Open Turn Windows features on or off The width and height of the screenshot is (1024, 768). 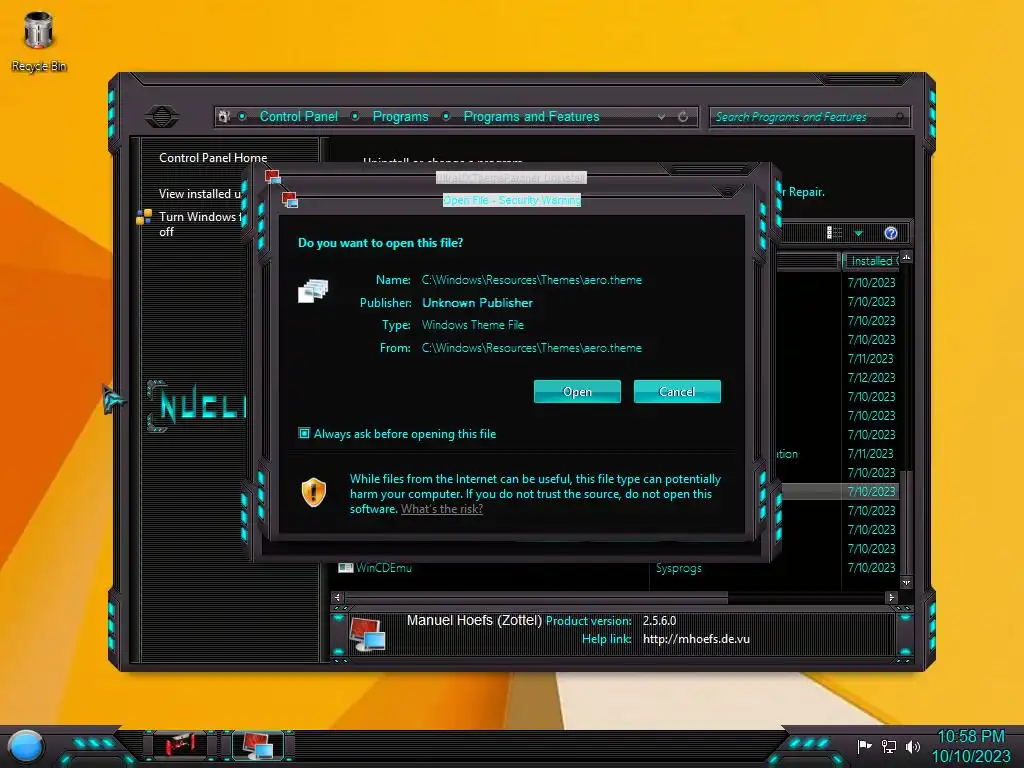tap(200, 224)
